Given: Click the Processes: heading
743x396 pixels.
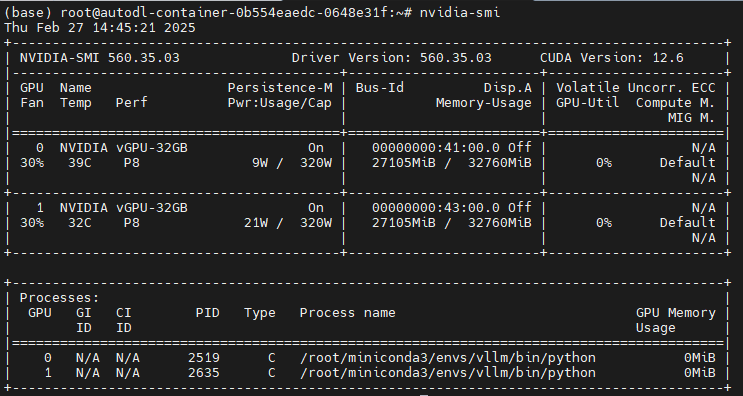Looking at the screenshot, I should pyautogui.click(x=60, y=298).
